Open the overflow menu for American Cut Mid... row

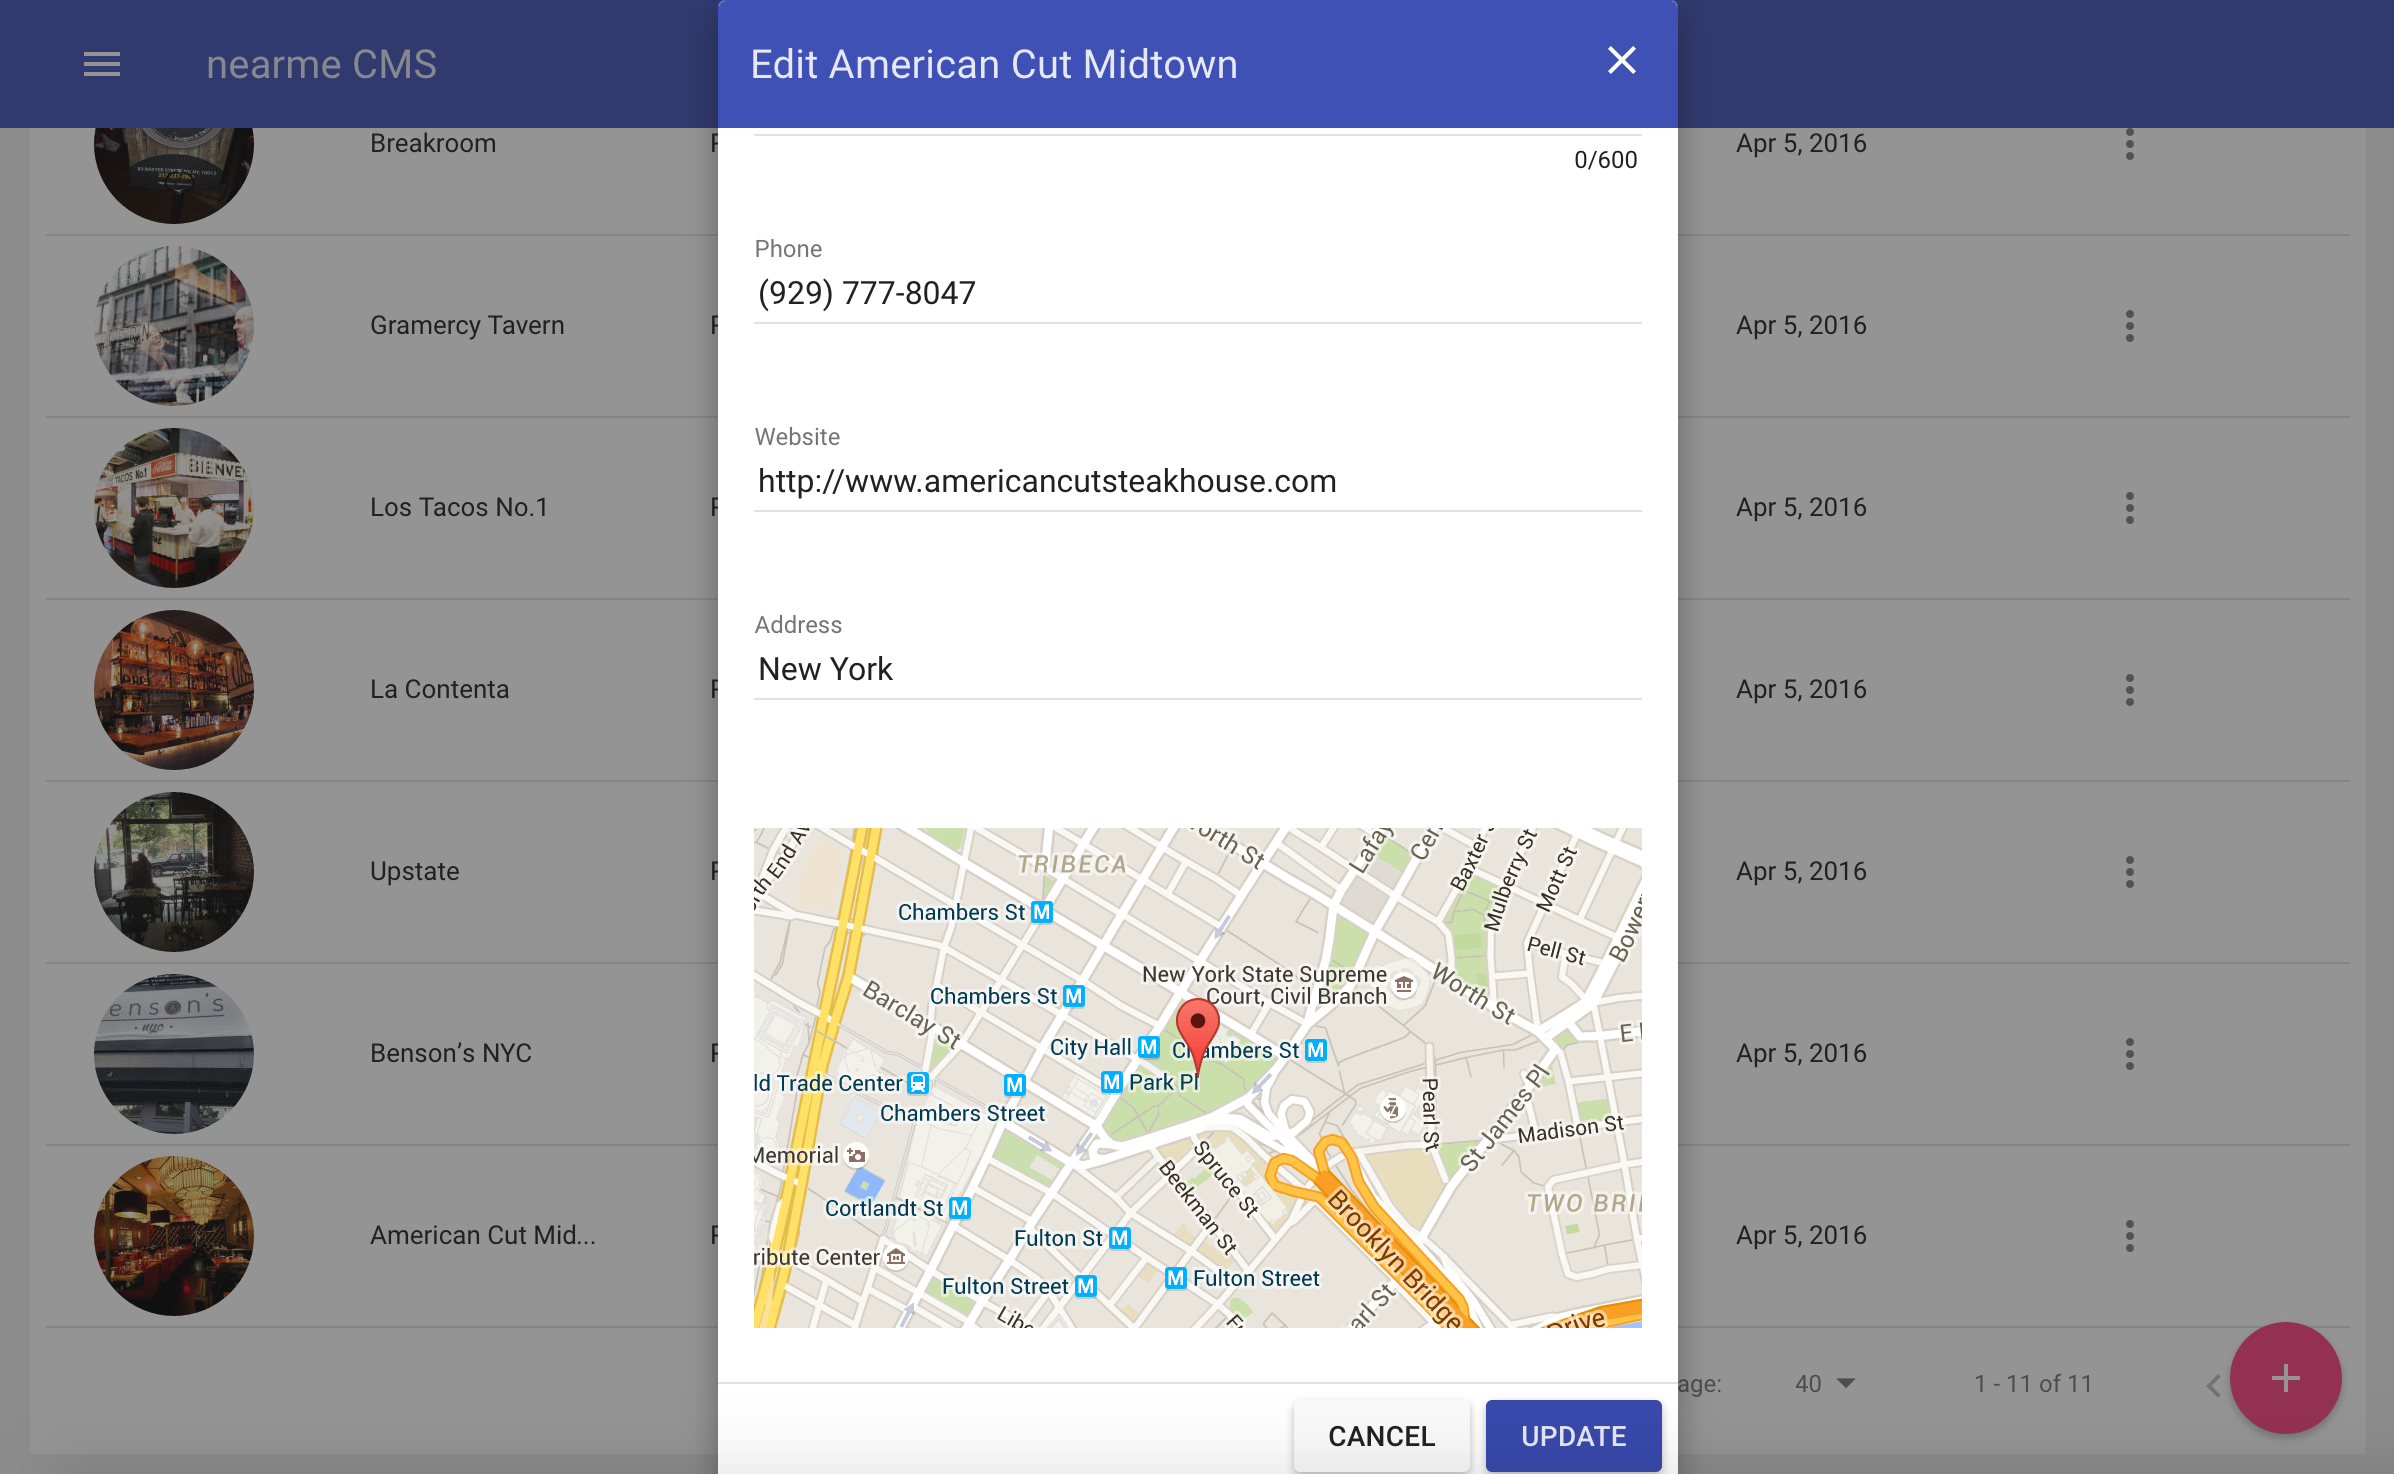2130,1235
